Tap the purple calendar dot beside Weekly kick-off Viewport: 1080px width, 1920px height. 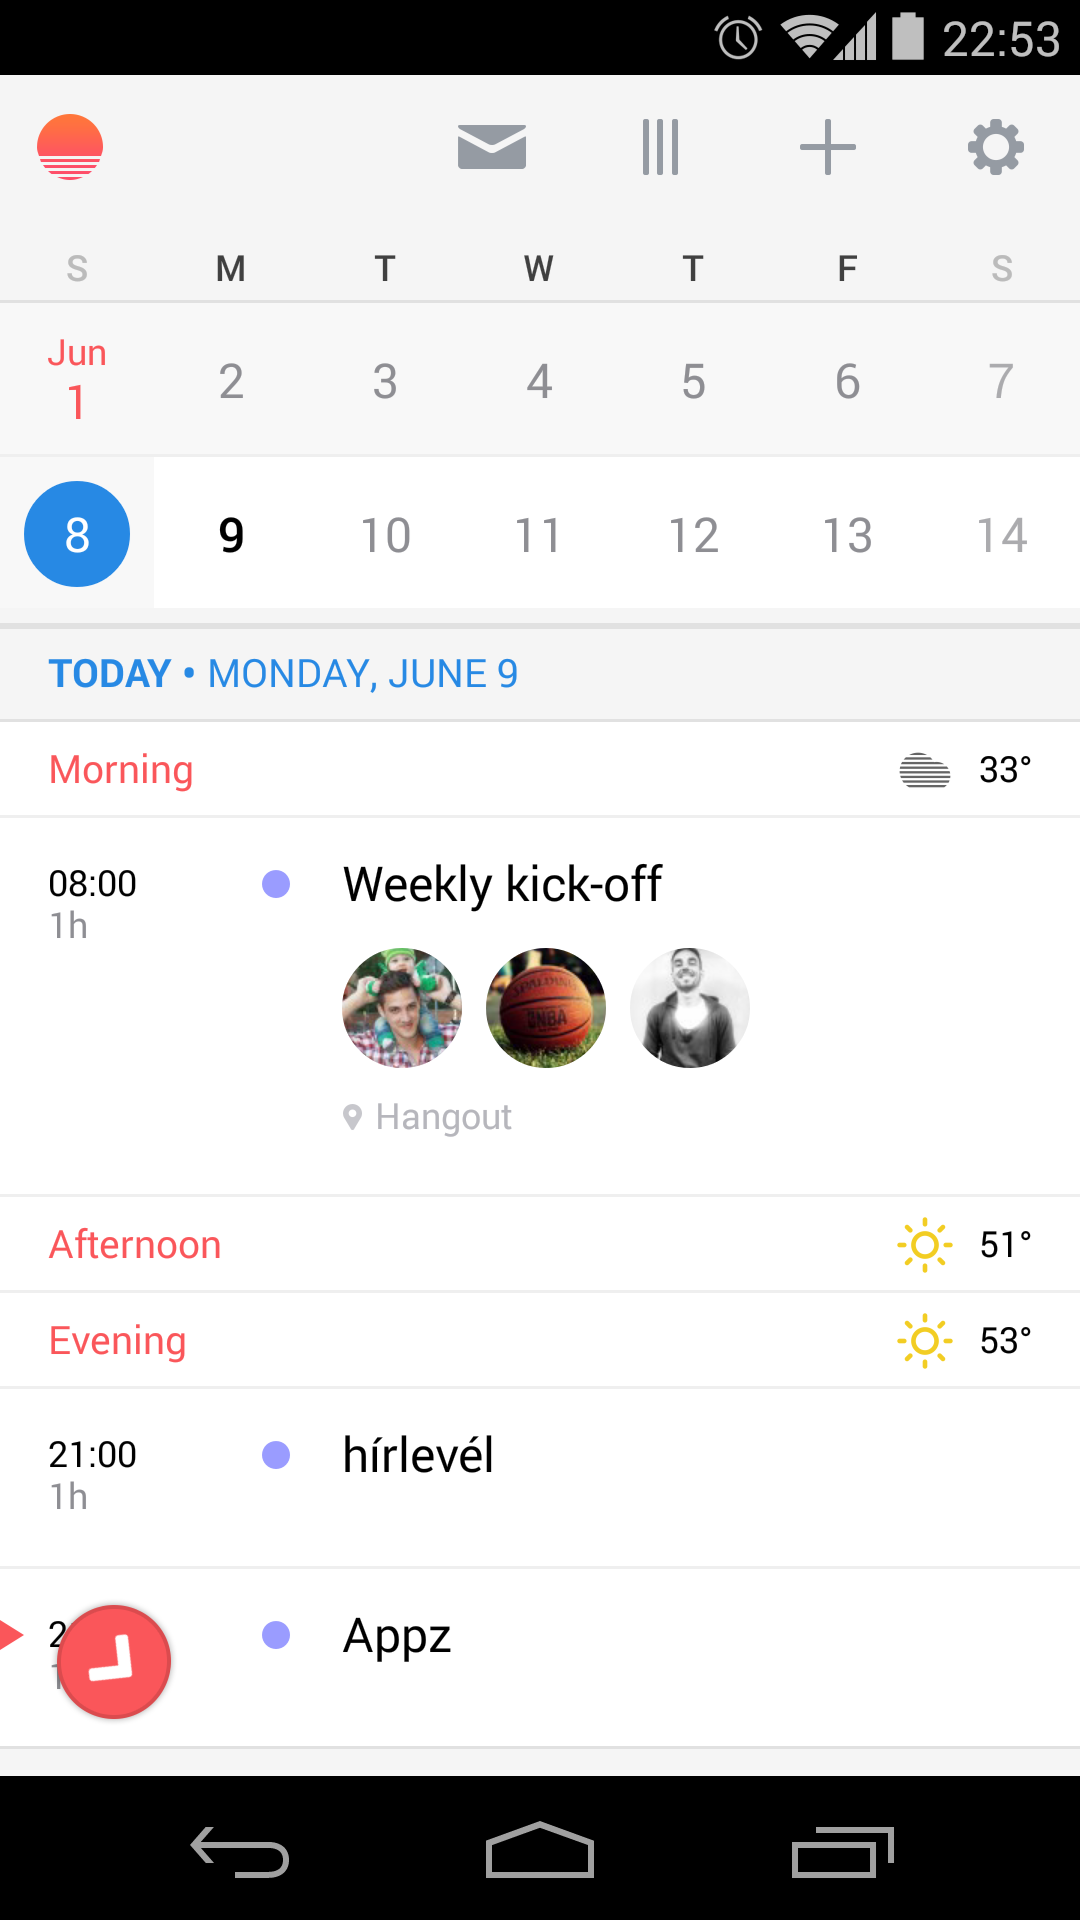276,884
